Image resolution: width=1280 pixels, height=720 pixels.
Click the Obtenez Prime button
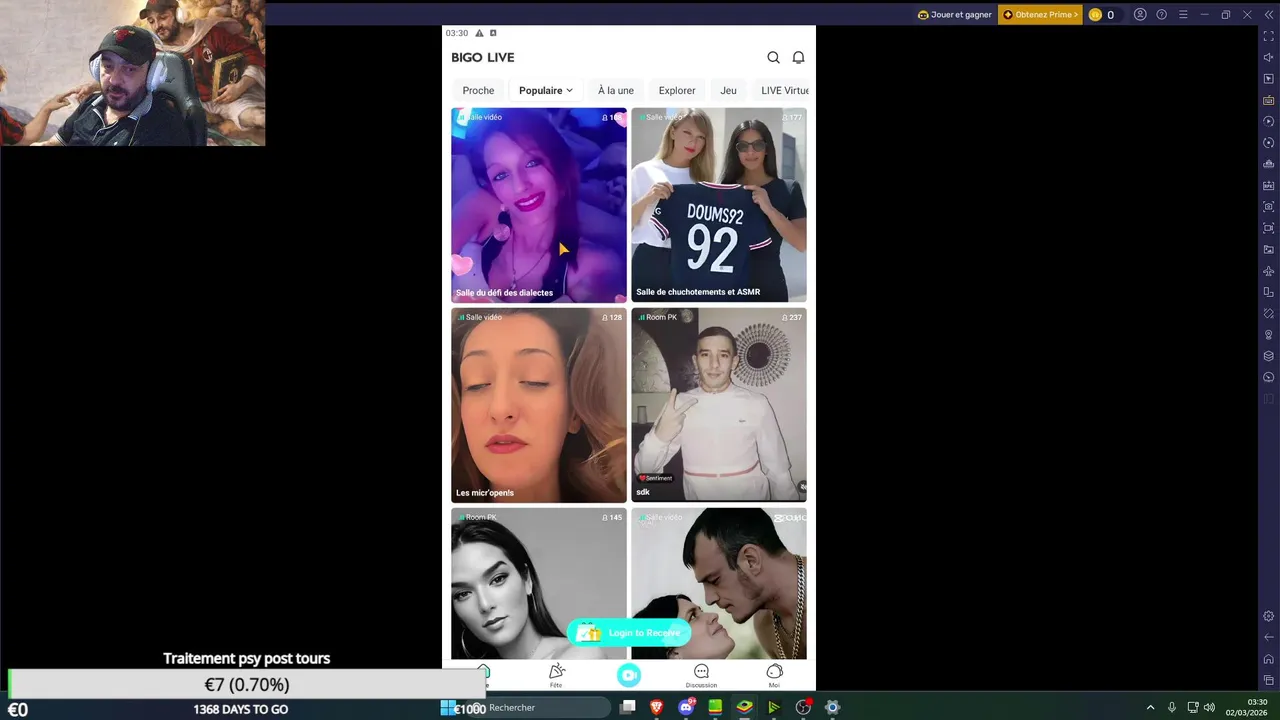click(x=1040, y=15)
